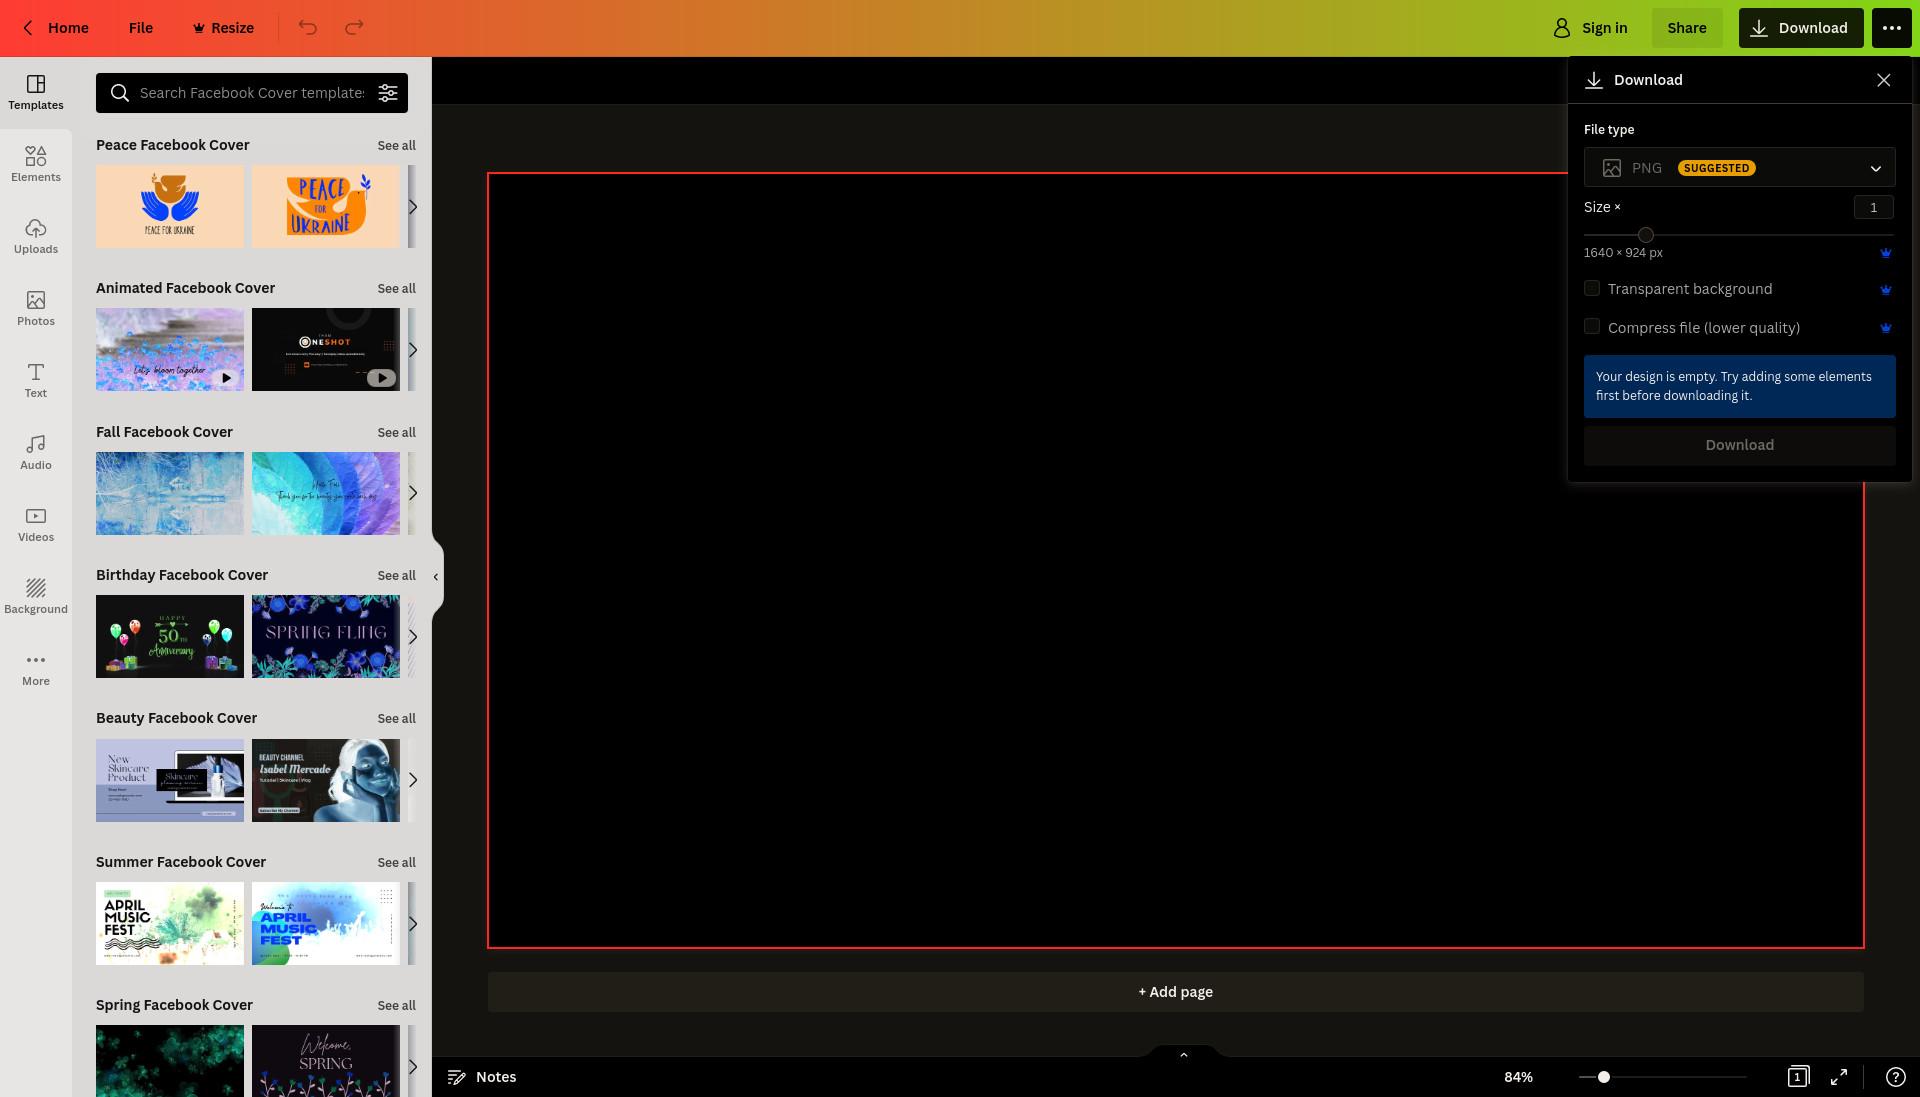Select the Isabel Mercado beauty template
Screen dimensions: 1920x1097
[326, 780]
